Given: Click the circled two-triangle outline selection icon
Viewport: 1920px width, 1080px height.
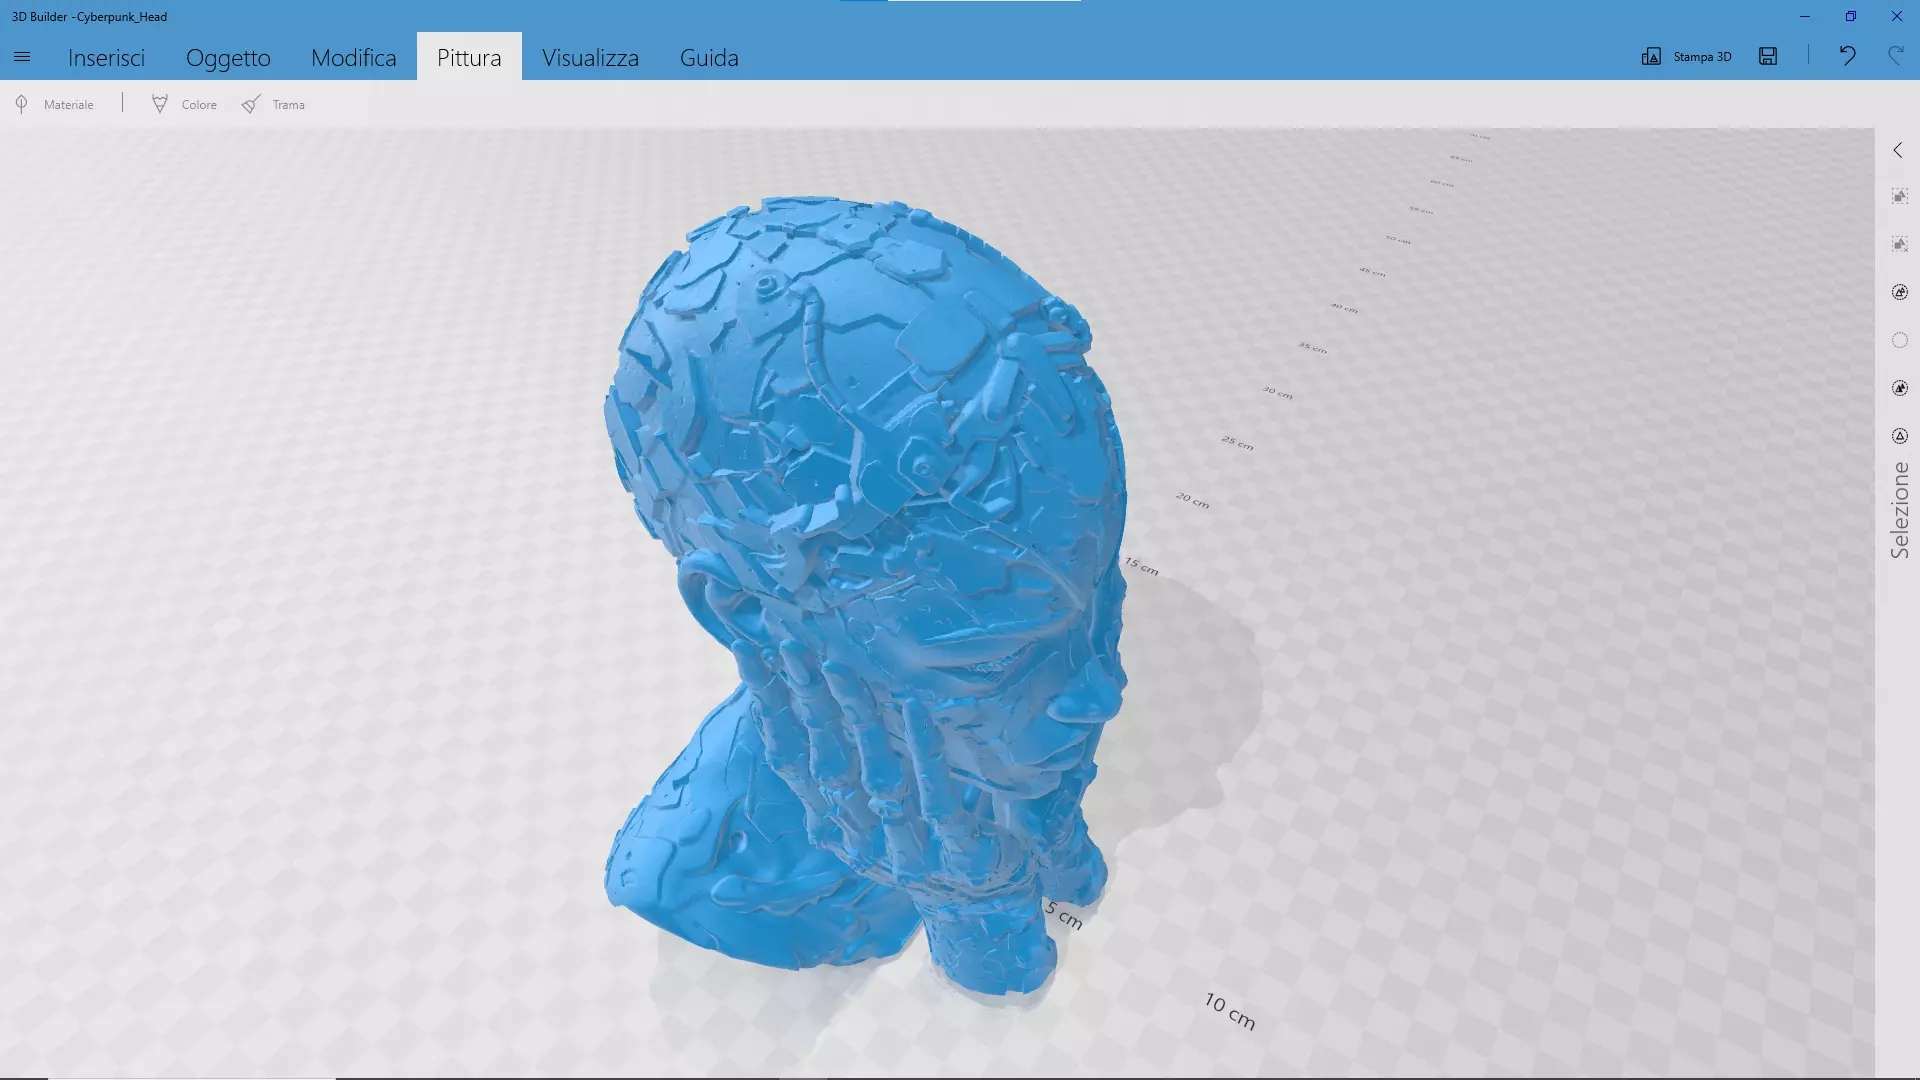Looking at the screenshot, I should click(x=1900, y=292).
